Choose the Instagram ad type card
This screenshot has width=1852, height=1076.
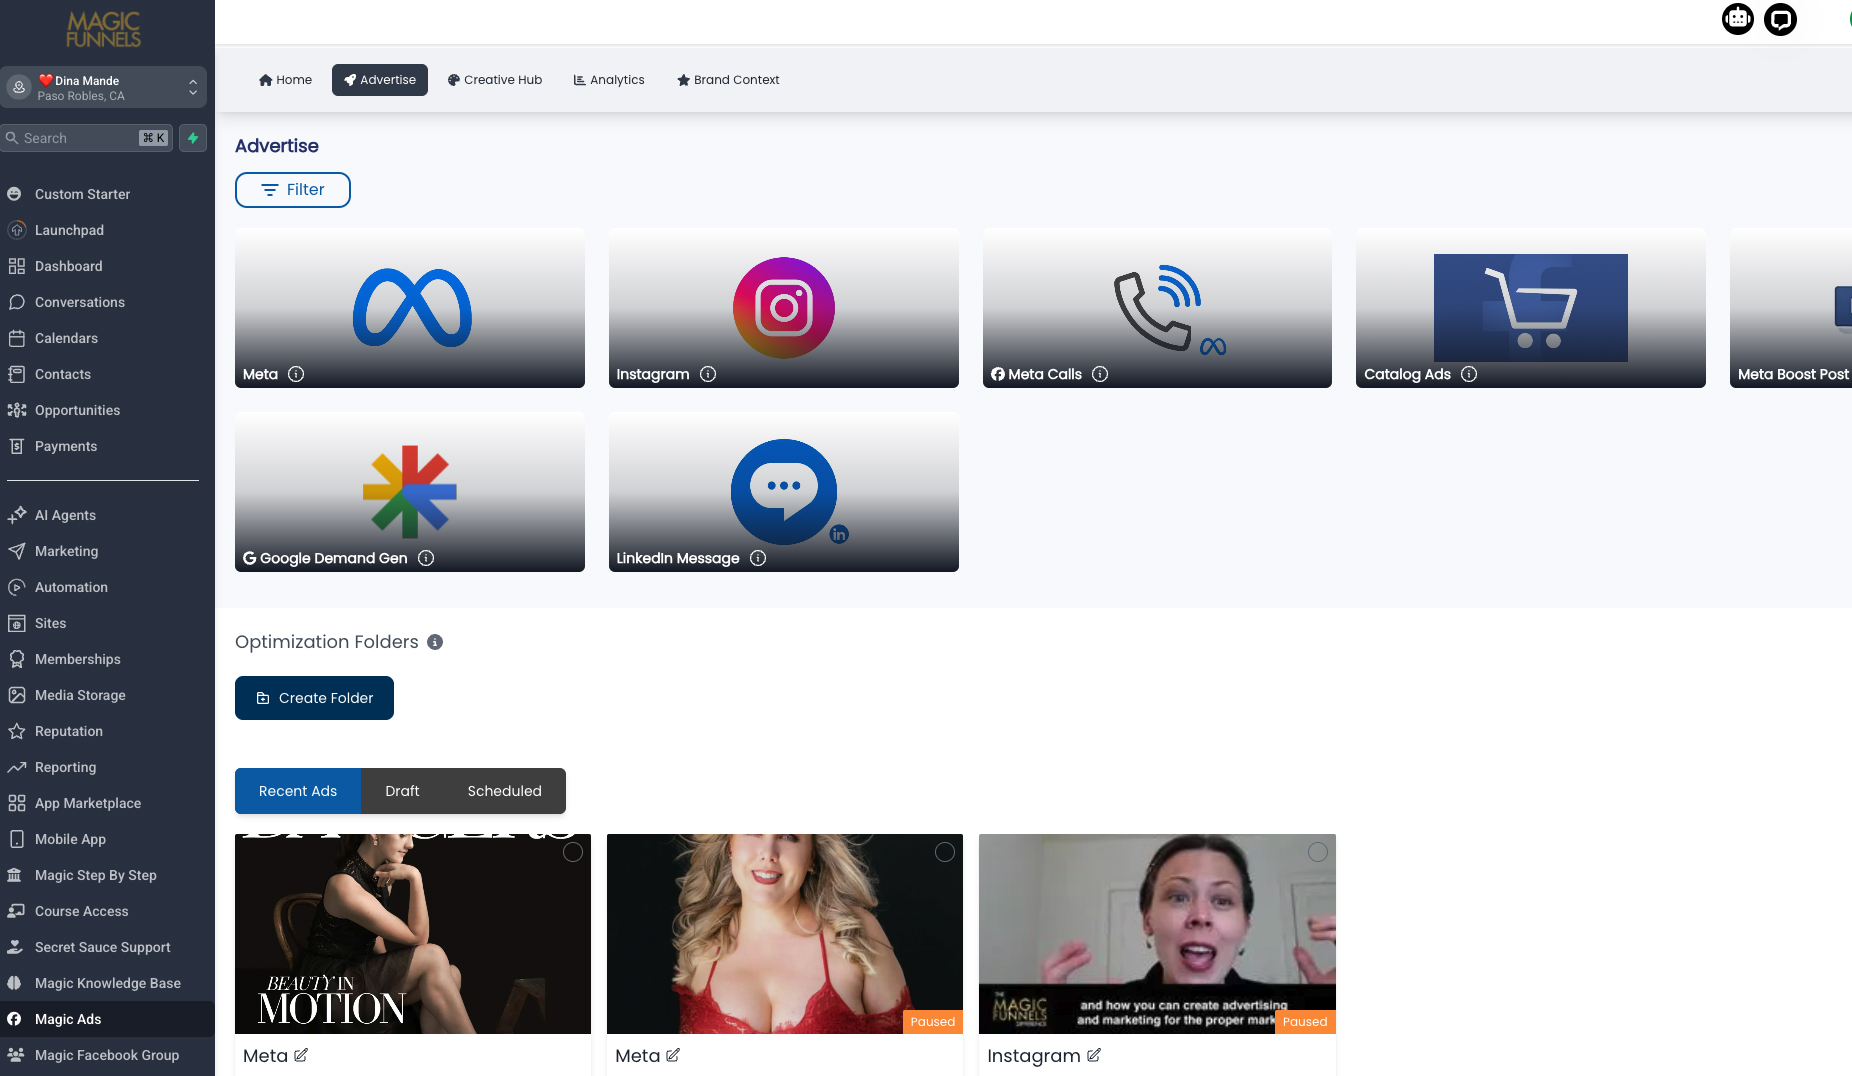click(784, 308)
